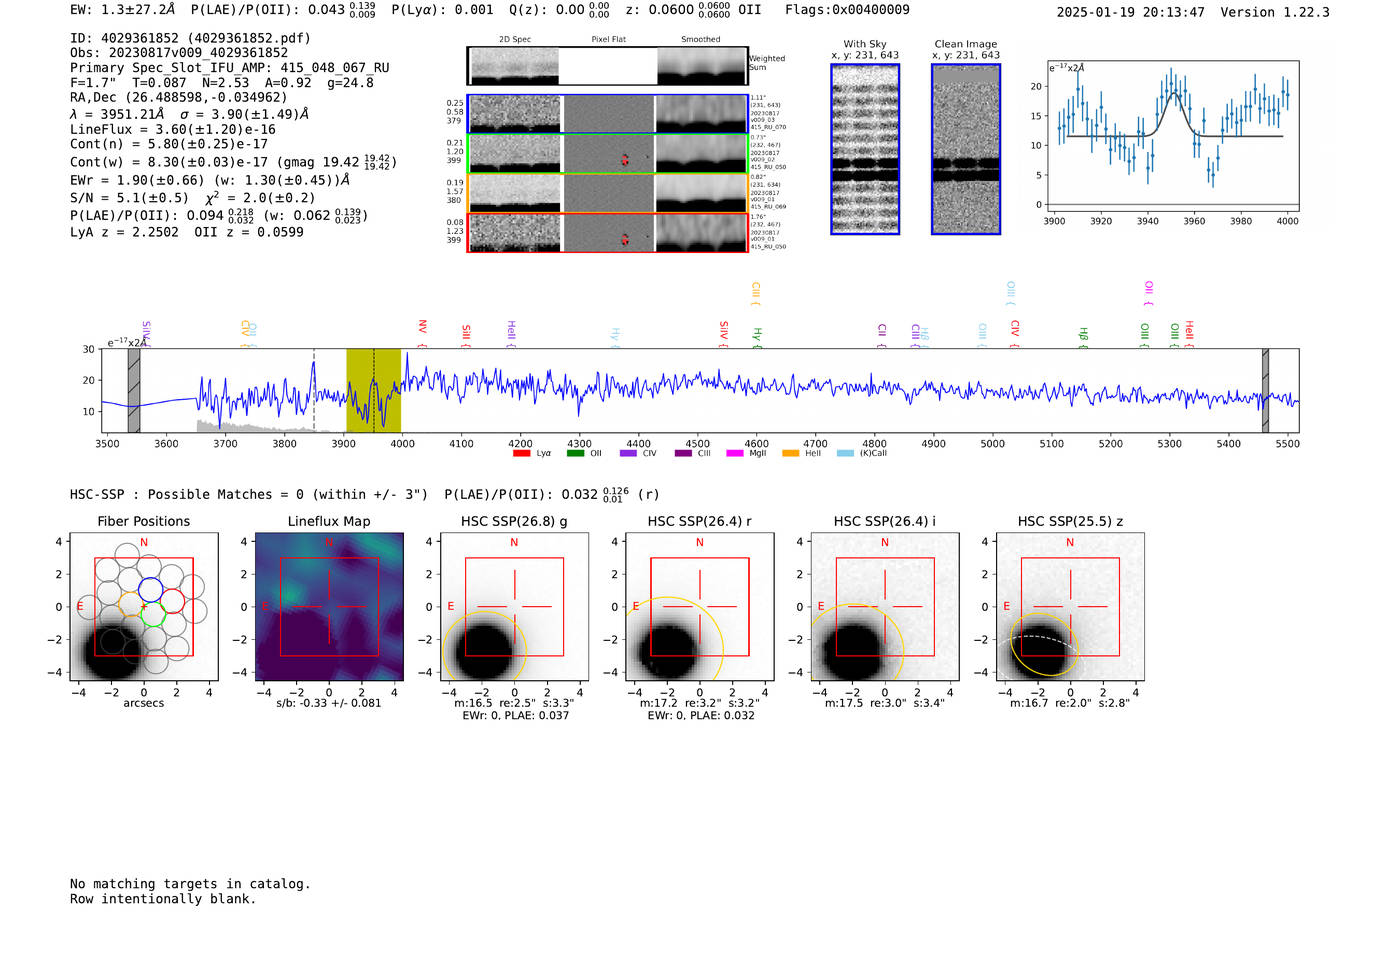
Task: Click the red SiII line marker label
Action: click(466, 334)
